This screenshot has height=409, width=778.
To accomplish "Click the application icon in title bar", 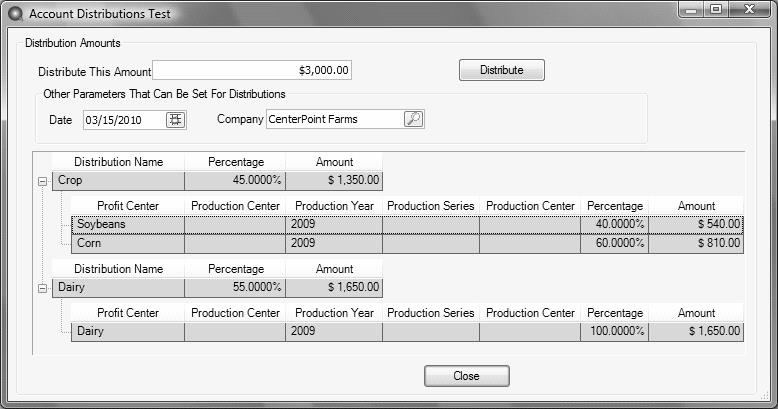I will point(16,14).
